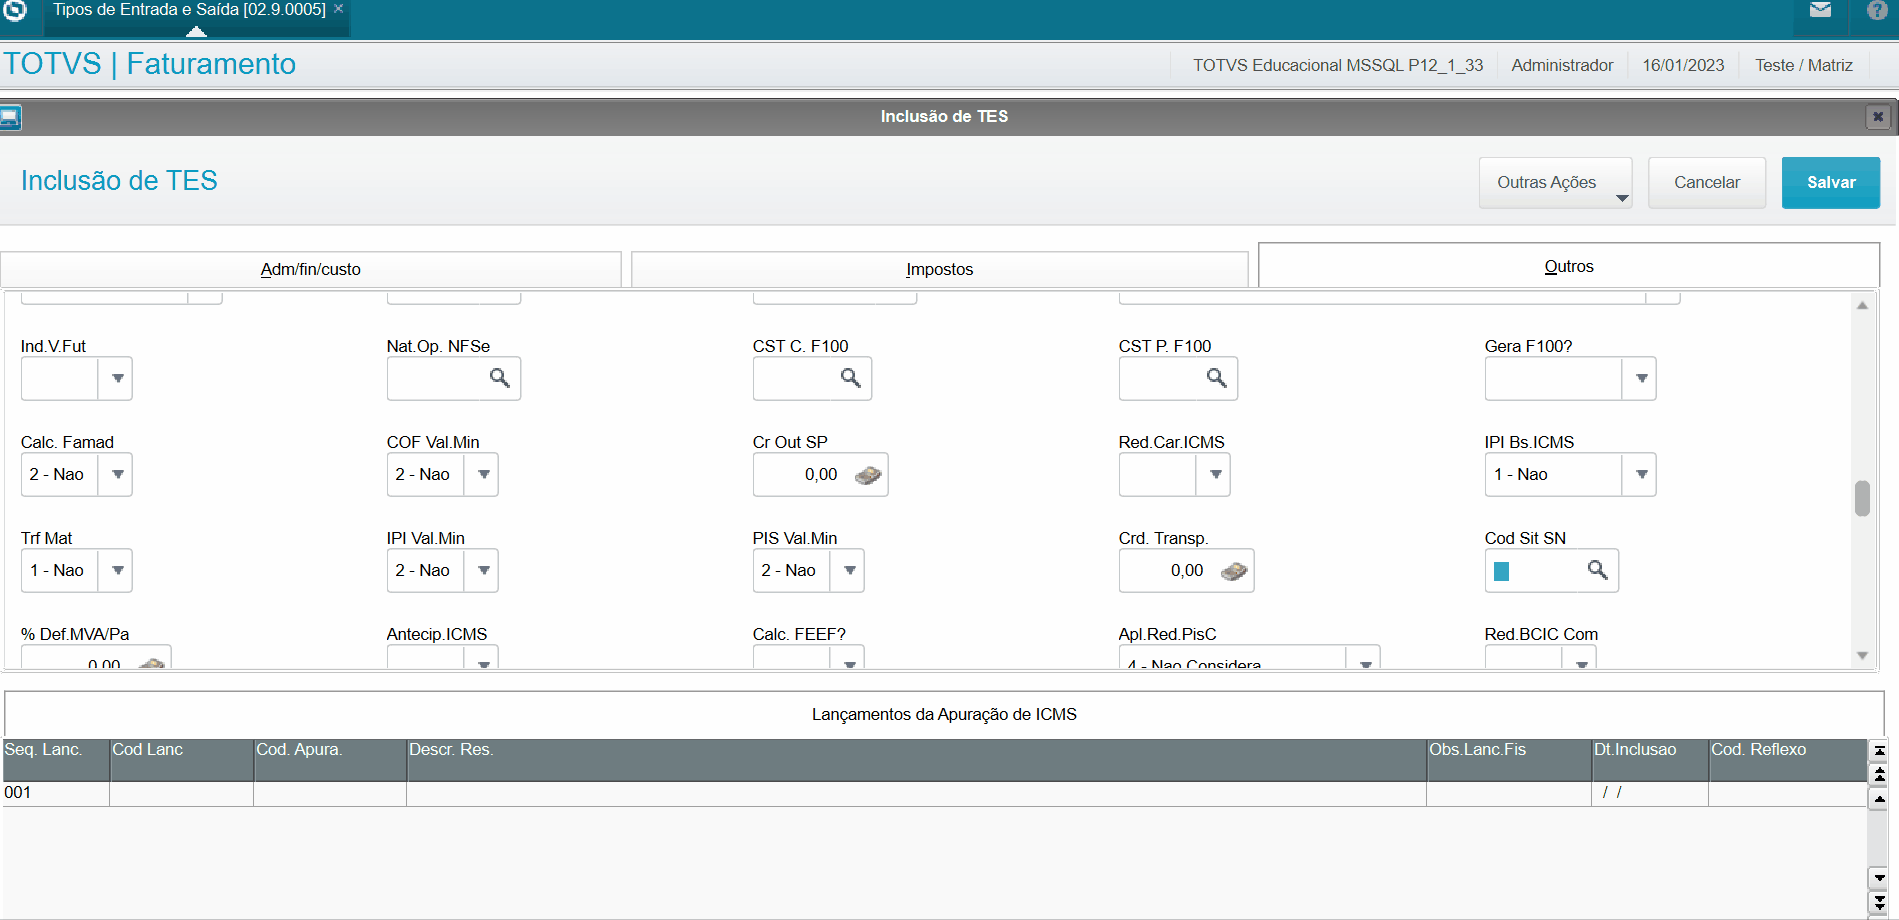Expand Red.BCIC Com dropdown

point(1580,660)
